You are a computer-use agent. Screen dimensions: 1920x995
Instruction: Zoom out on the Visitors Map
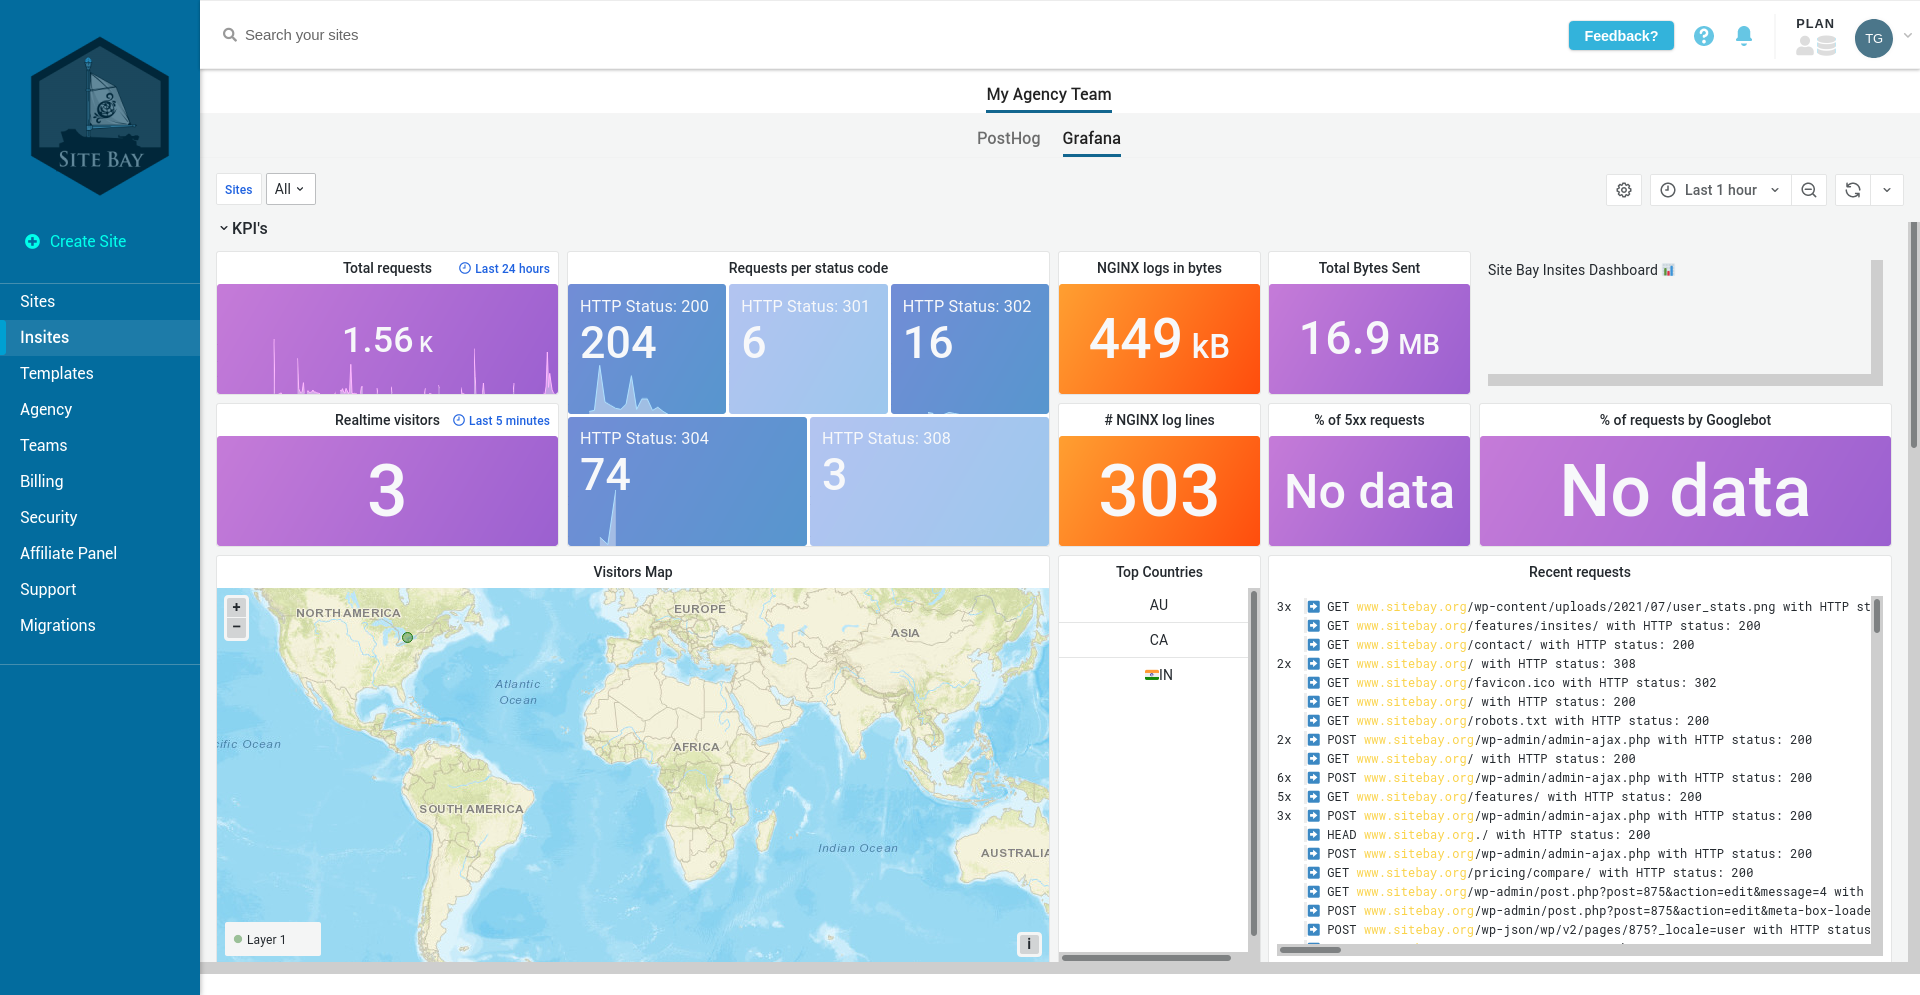(x=237, y=628)
